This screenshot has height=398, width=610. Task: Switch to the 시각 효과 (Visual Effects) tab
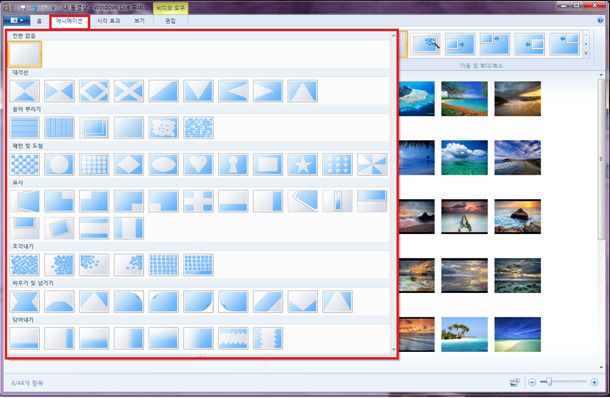(x=109, y=21)
